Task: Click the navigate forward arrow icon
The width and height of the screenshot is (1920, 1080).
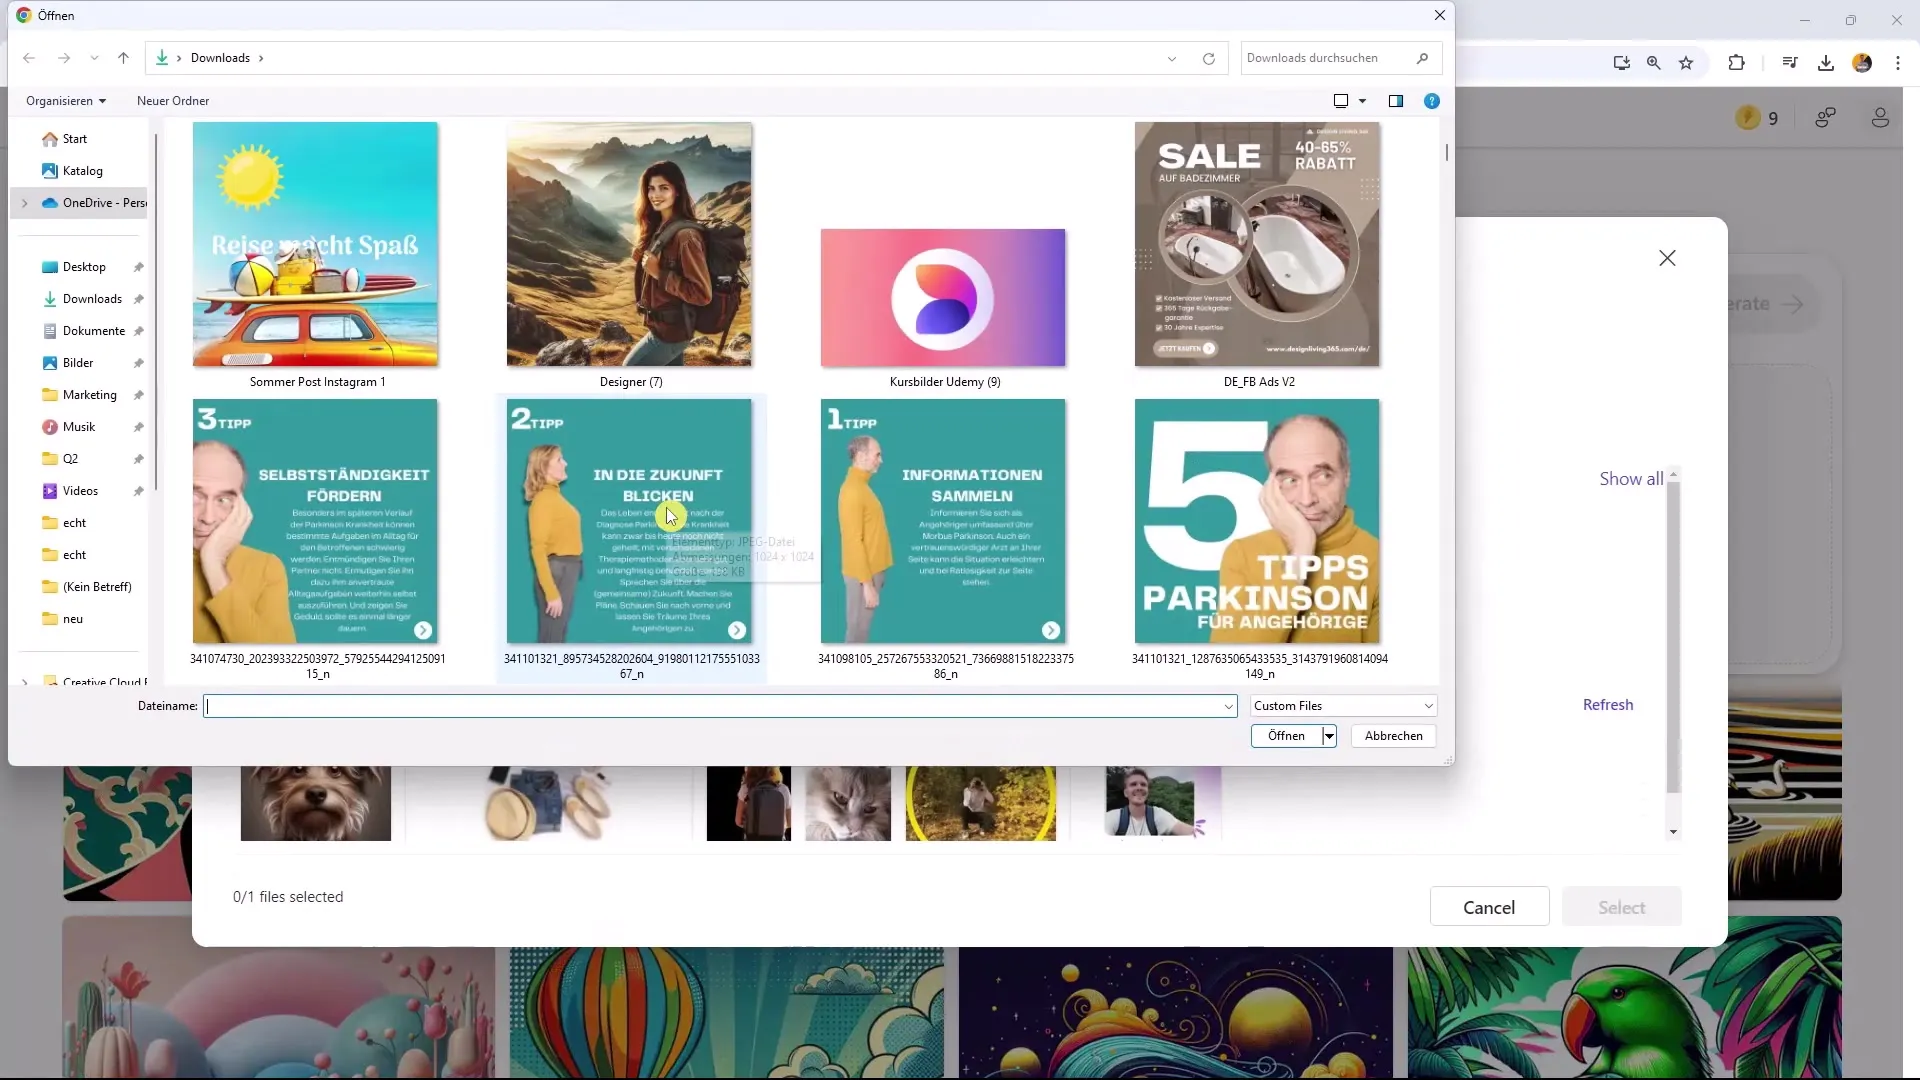Action: (62, 57)
